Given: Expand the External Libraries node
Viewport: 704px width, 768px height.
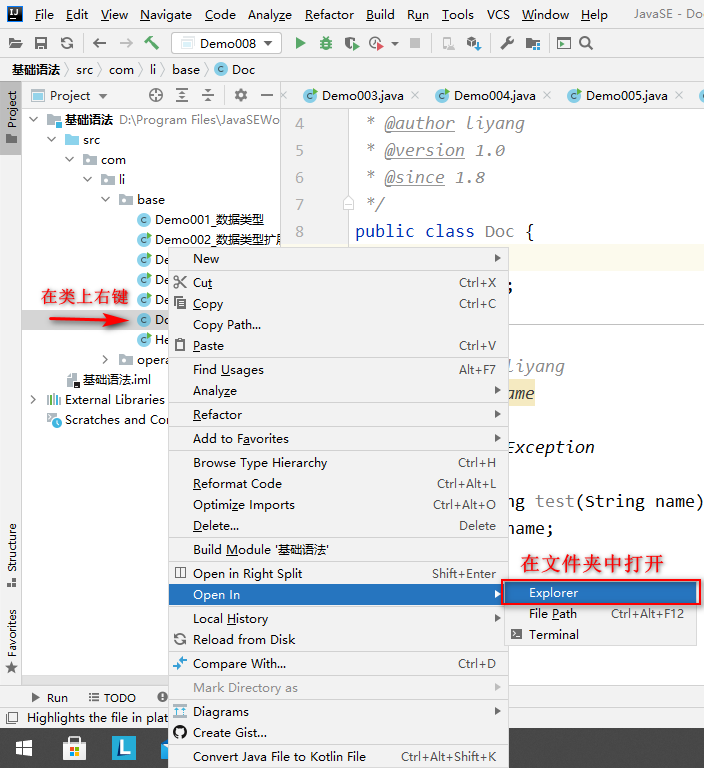Looking at the screenshot, I should (x=33, y=400).
